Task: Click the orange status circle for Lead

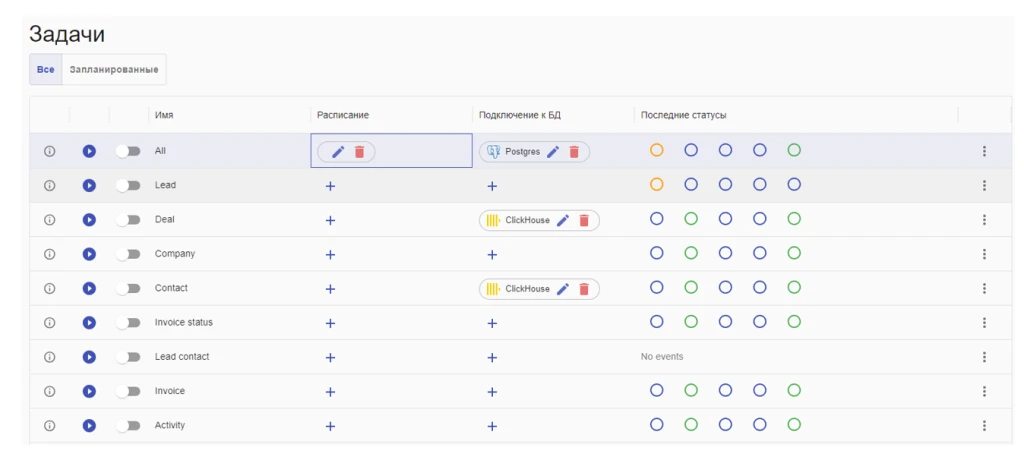Action: 657,185
